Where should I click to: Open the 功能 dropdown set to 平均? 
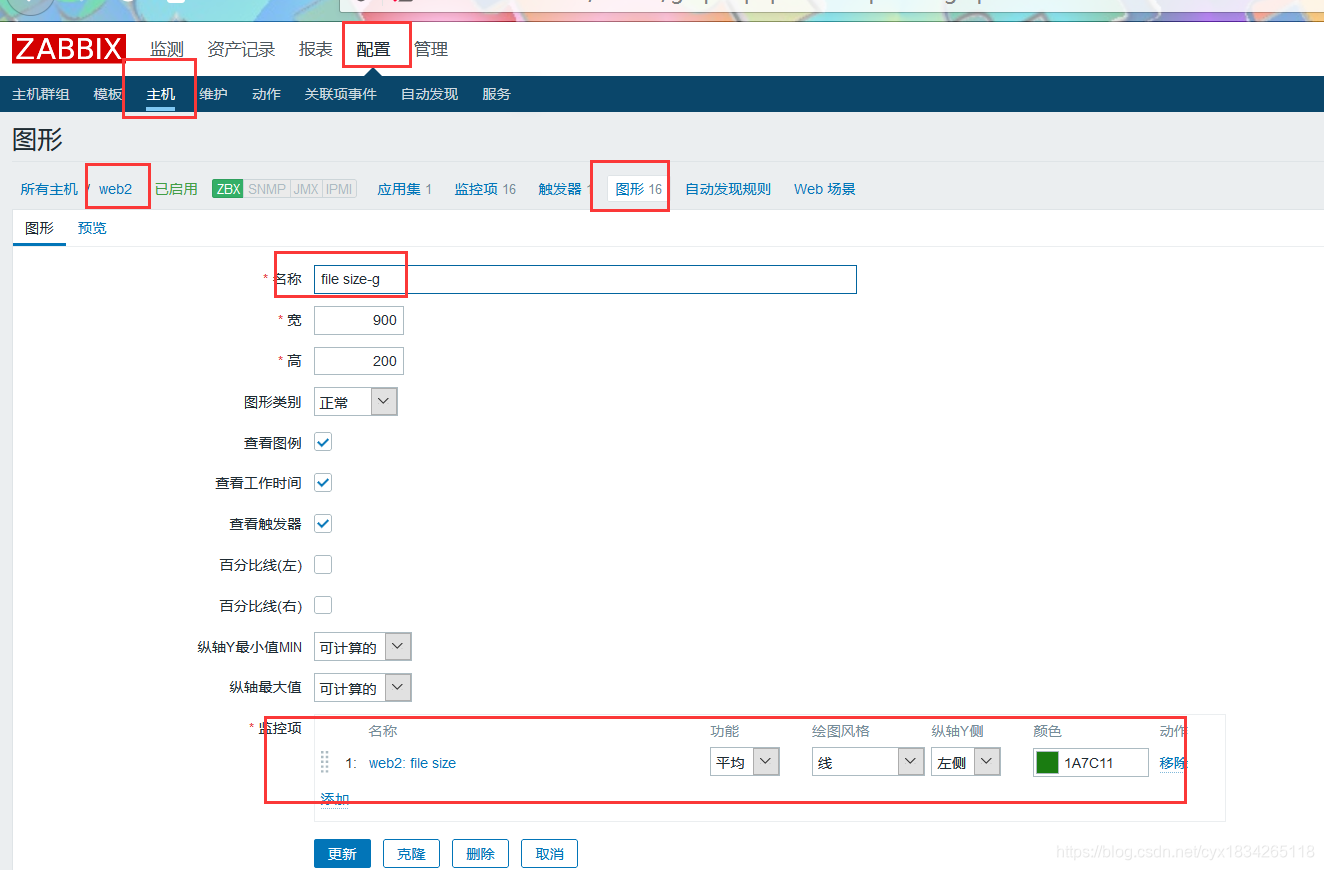pyautogui.click(x=745, y=762)
